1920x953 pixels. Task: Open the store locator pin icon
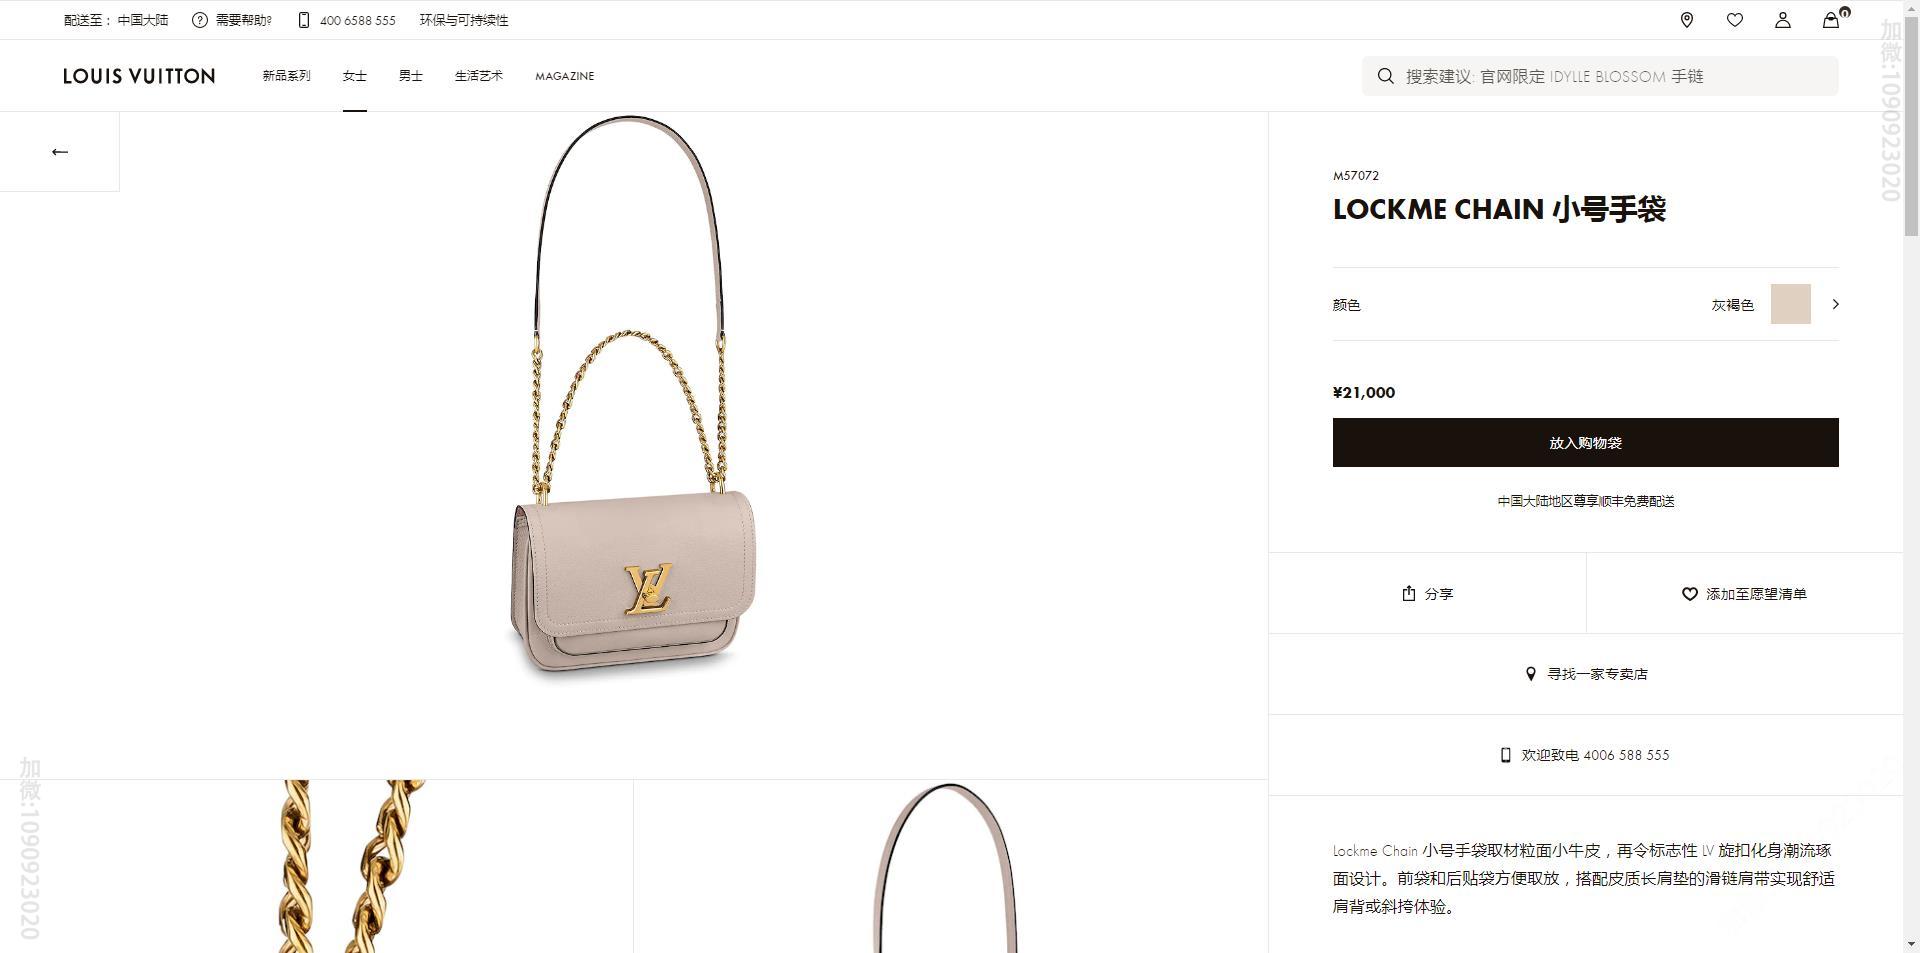click(1687, 20)
